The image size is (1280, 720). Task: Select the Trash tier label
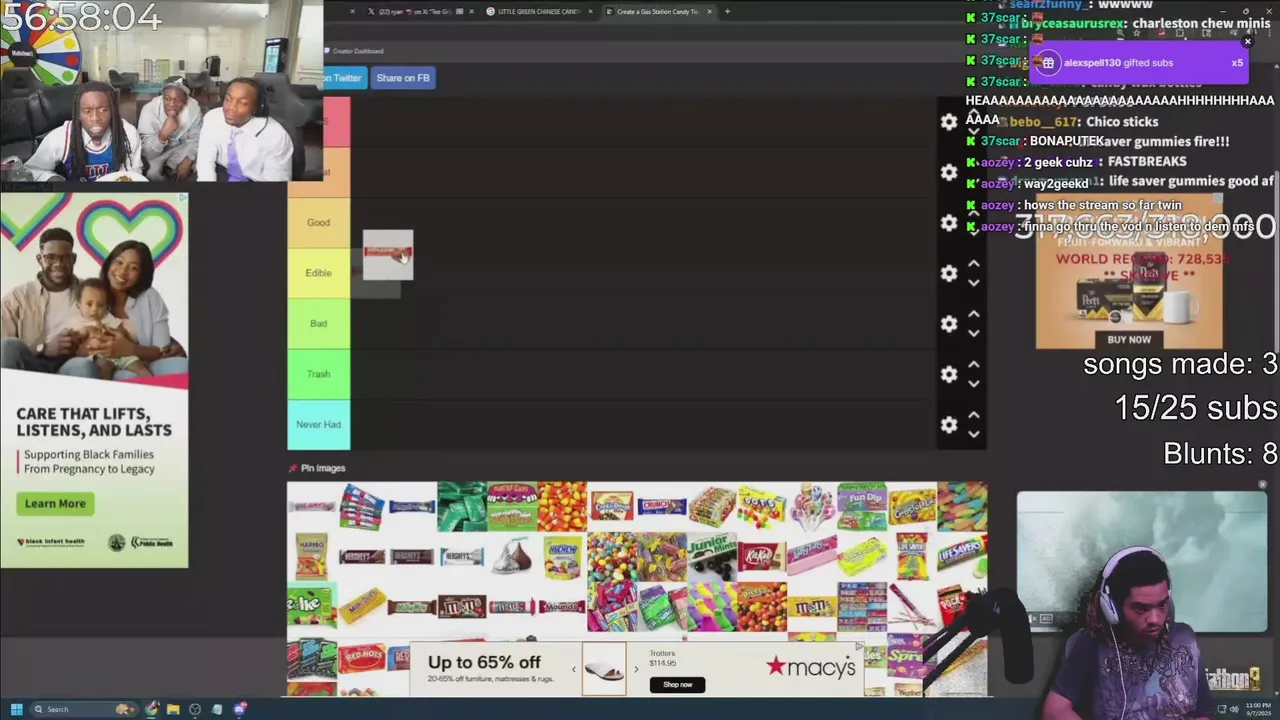pos(318,374)
